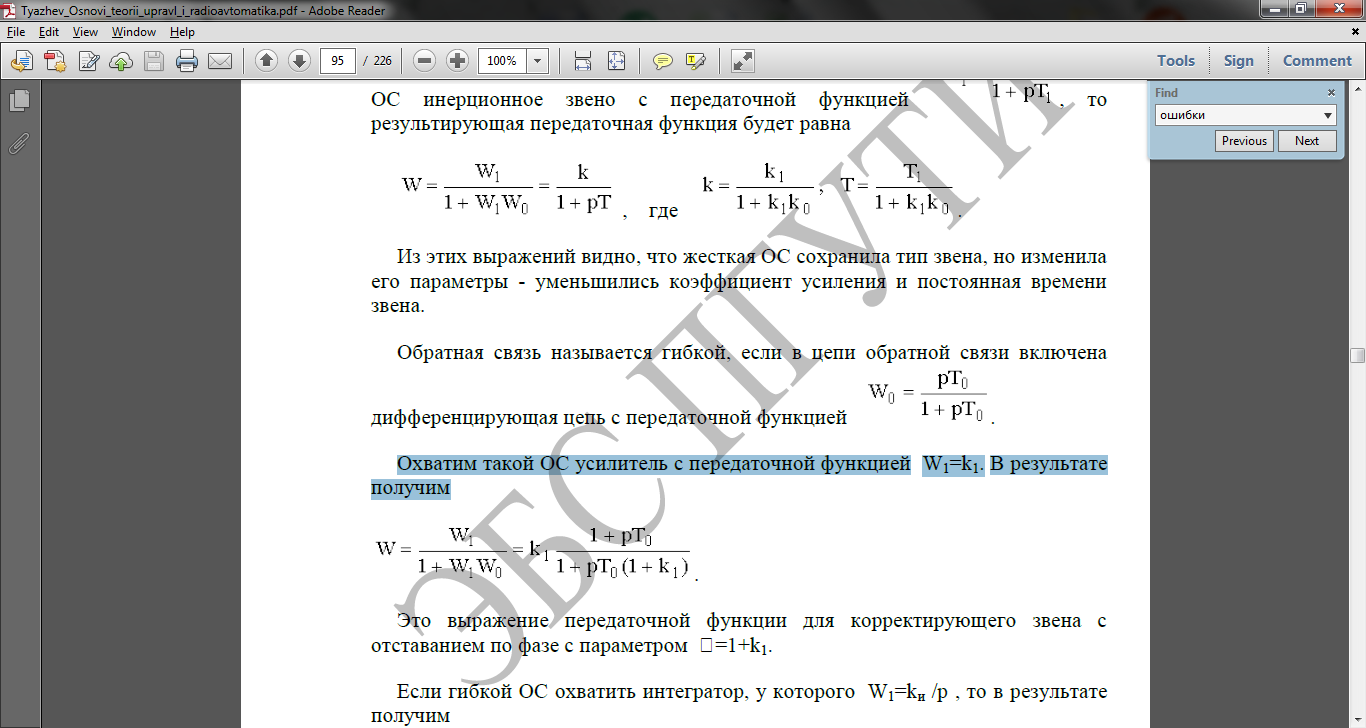Open the Sign pane

click(1238, 61)
